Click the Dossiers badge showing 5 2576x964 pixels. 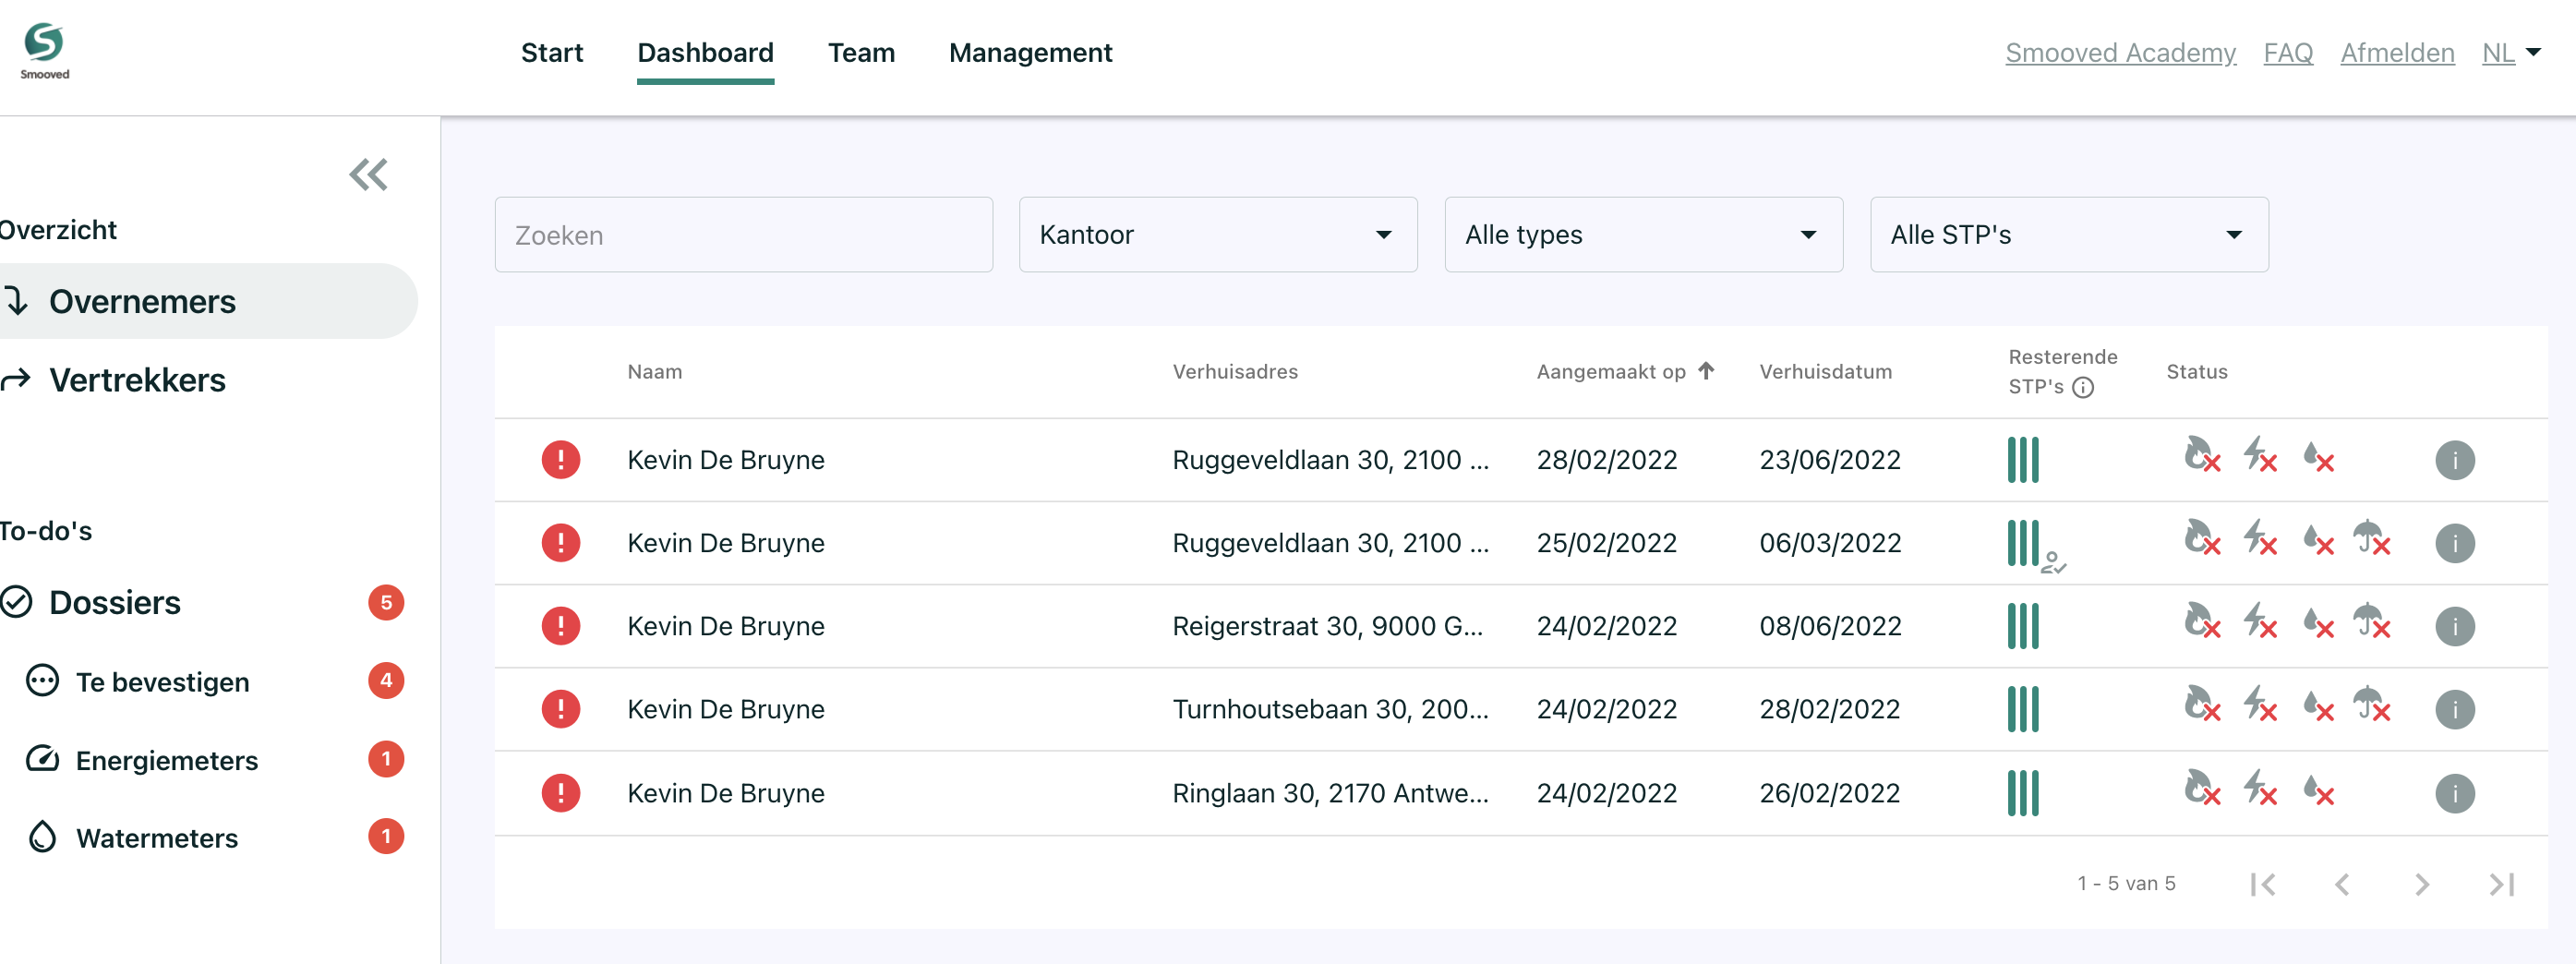coord(386,603)
